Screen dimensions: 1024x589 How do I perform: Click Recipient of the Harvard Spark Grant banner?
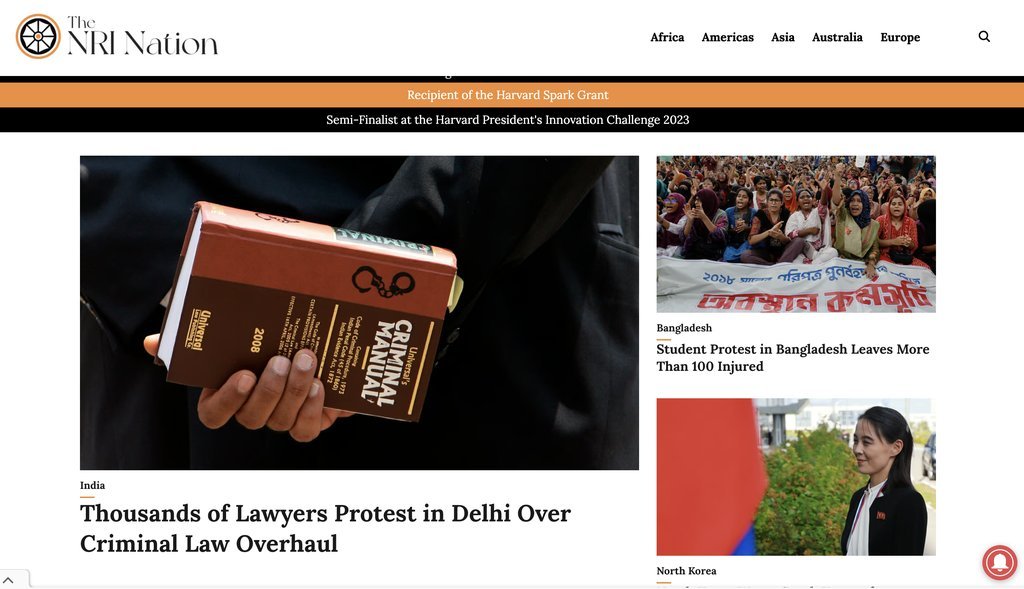pos(507,95)
